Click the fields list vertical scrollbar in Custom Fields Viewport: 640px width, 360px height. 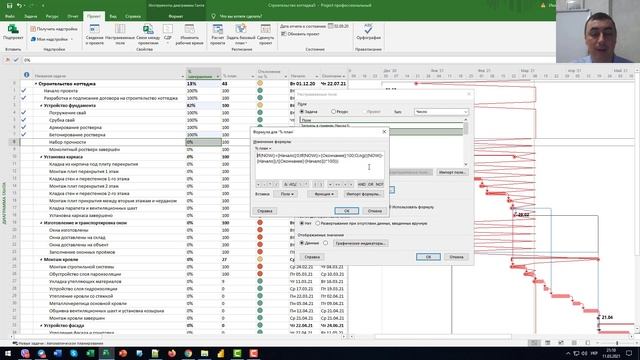466,142
